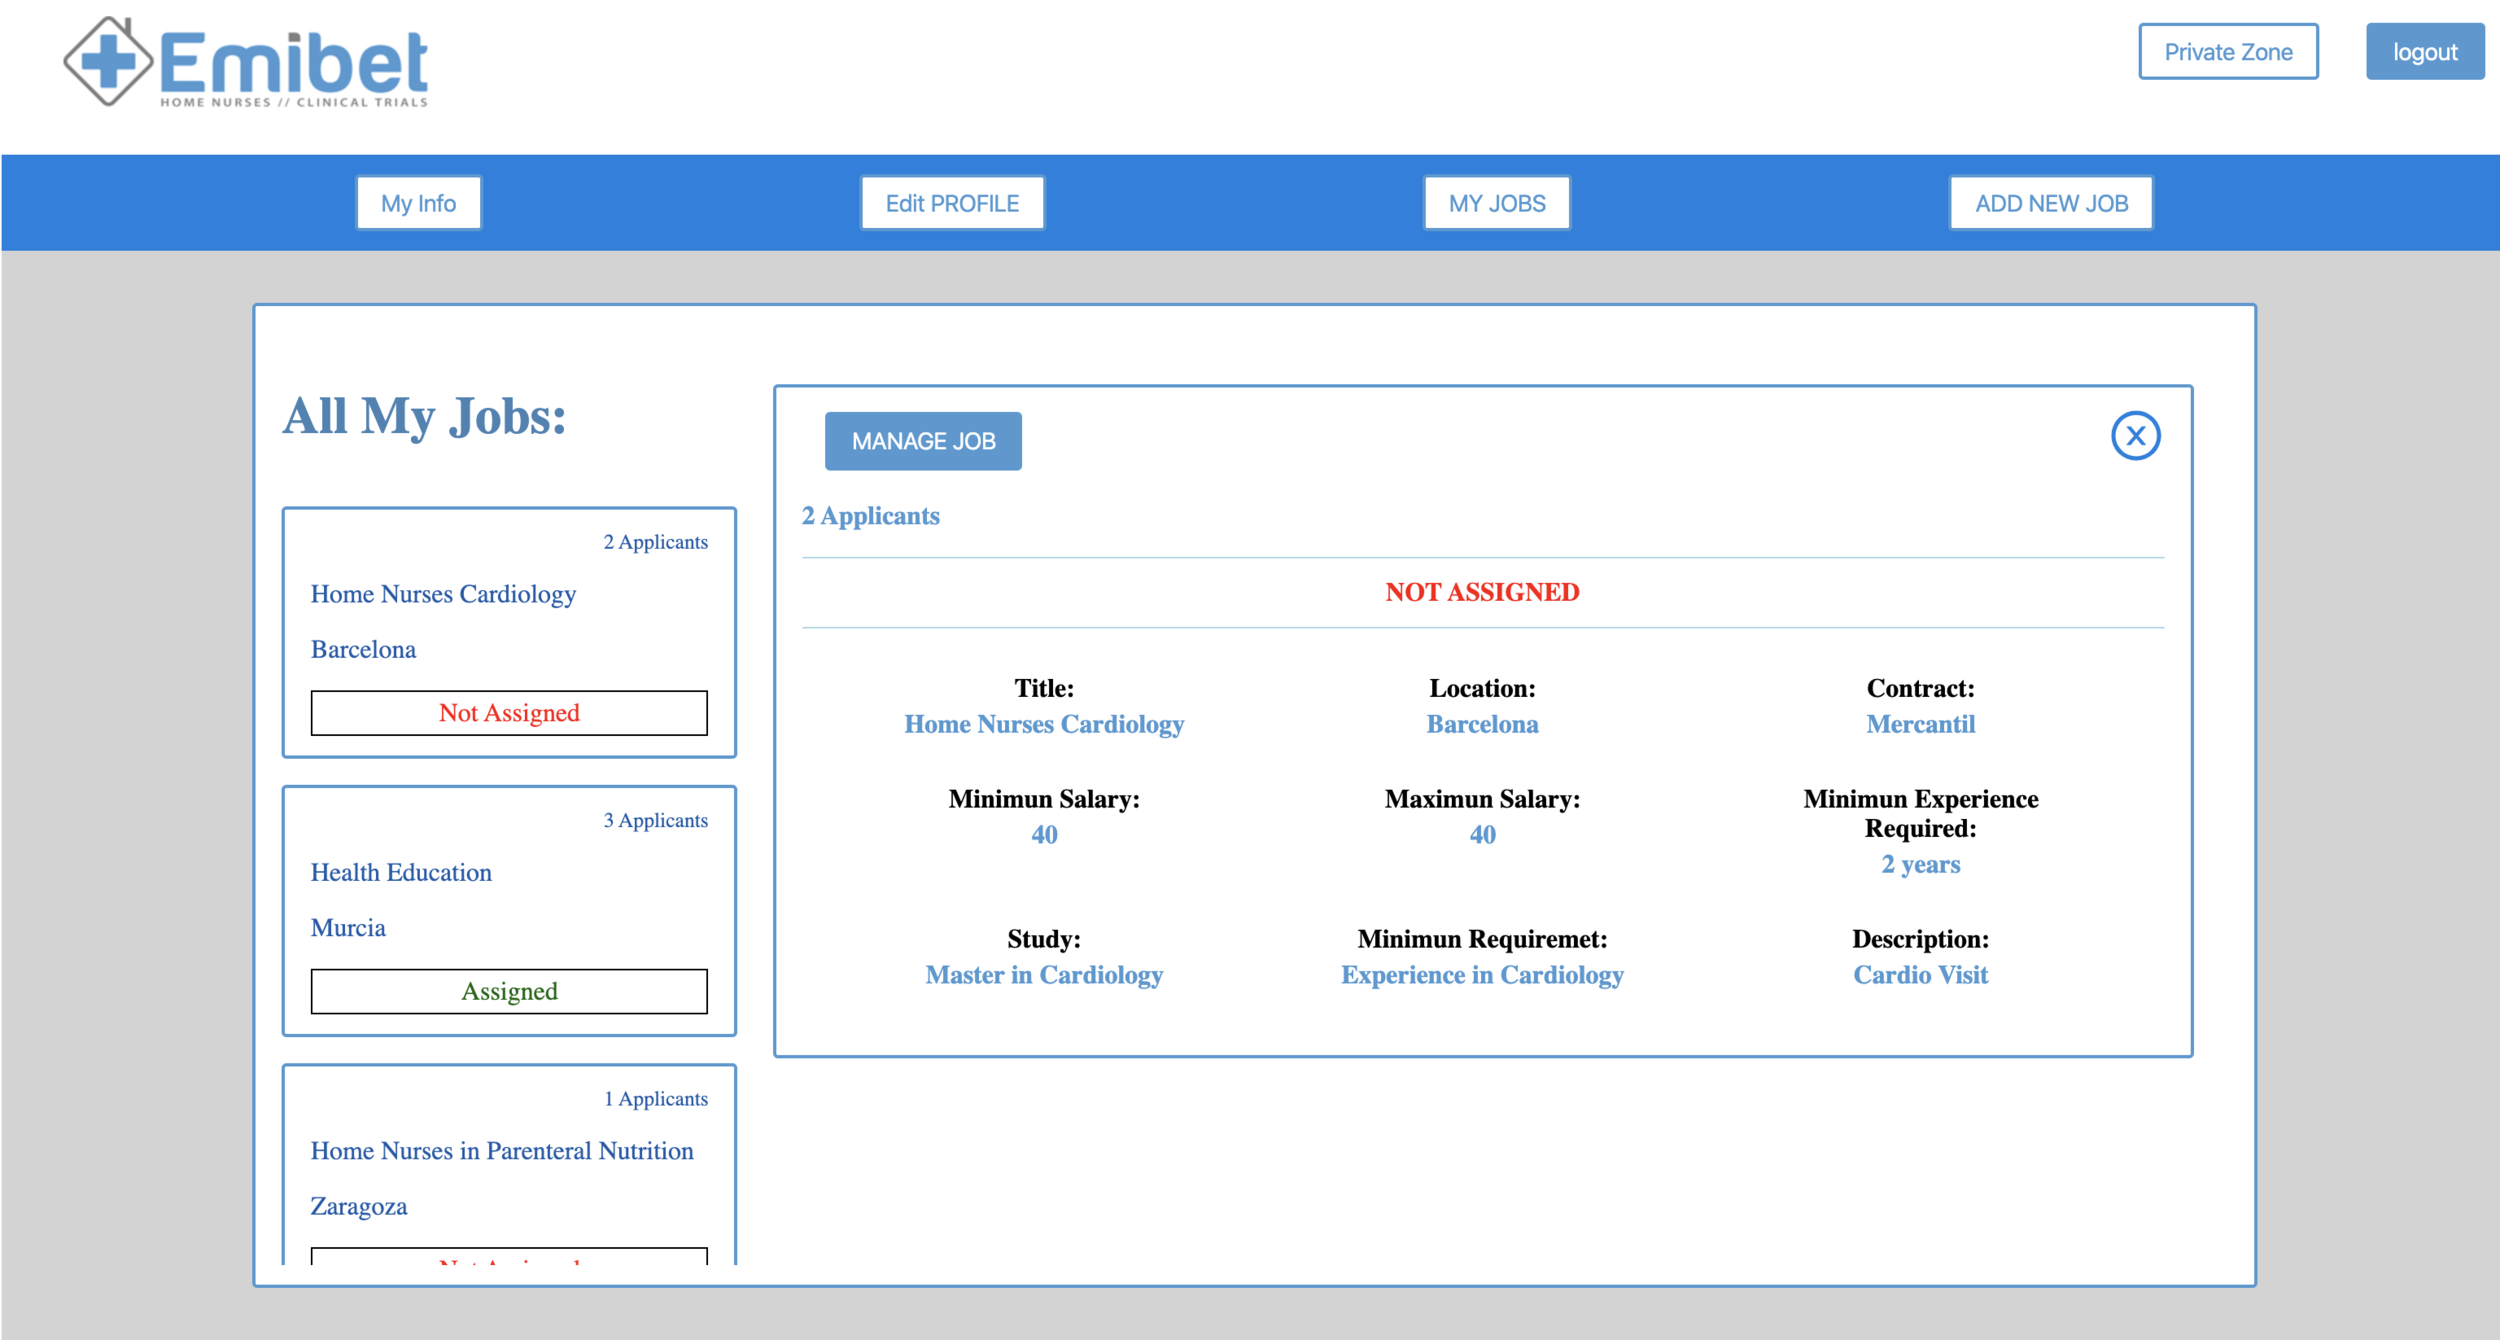The image size is (2500, 1340).
Task: Click the Not Assigned status on Barcelona job
Action: pos(508,713)
